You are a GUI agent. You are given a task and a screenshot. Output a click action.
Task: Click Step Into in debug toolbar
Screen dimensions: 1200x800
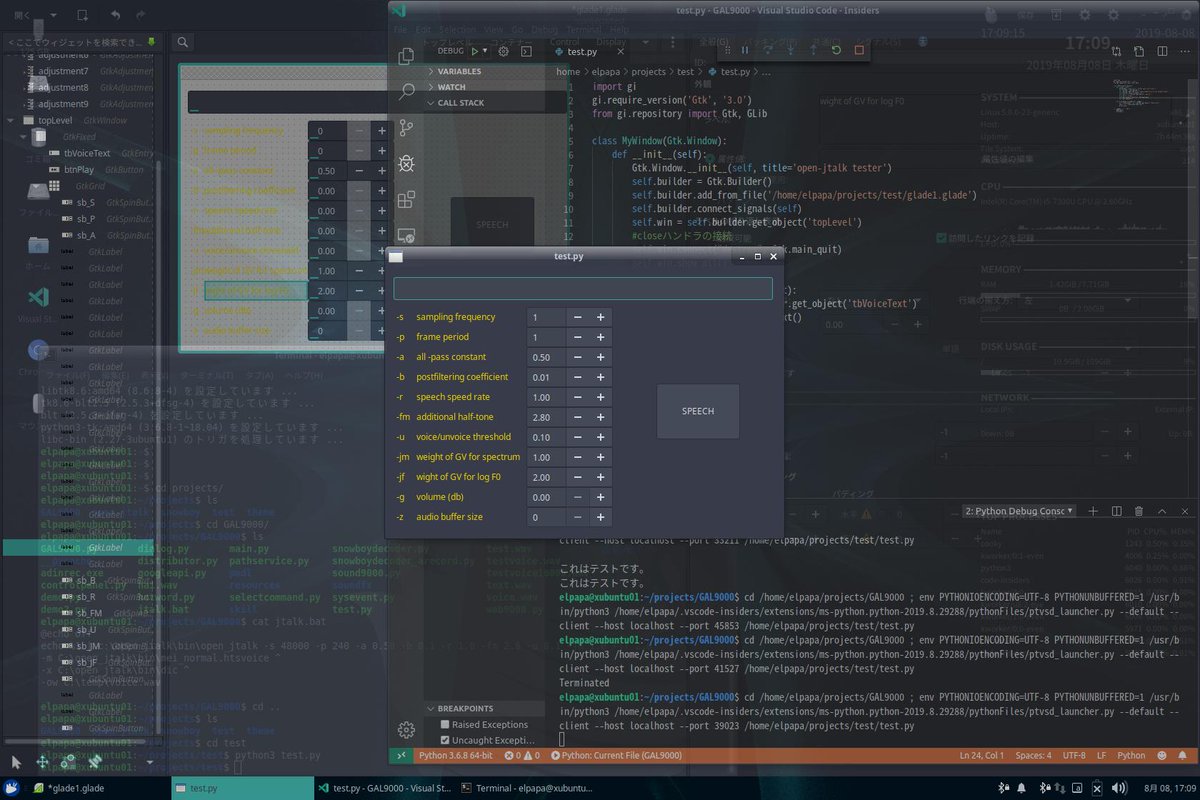click(791, 50)
